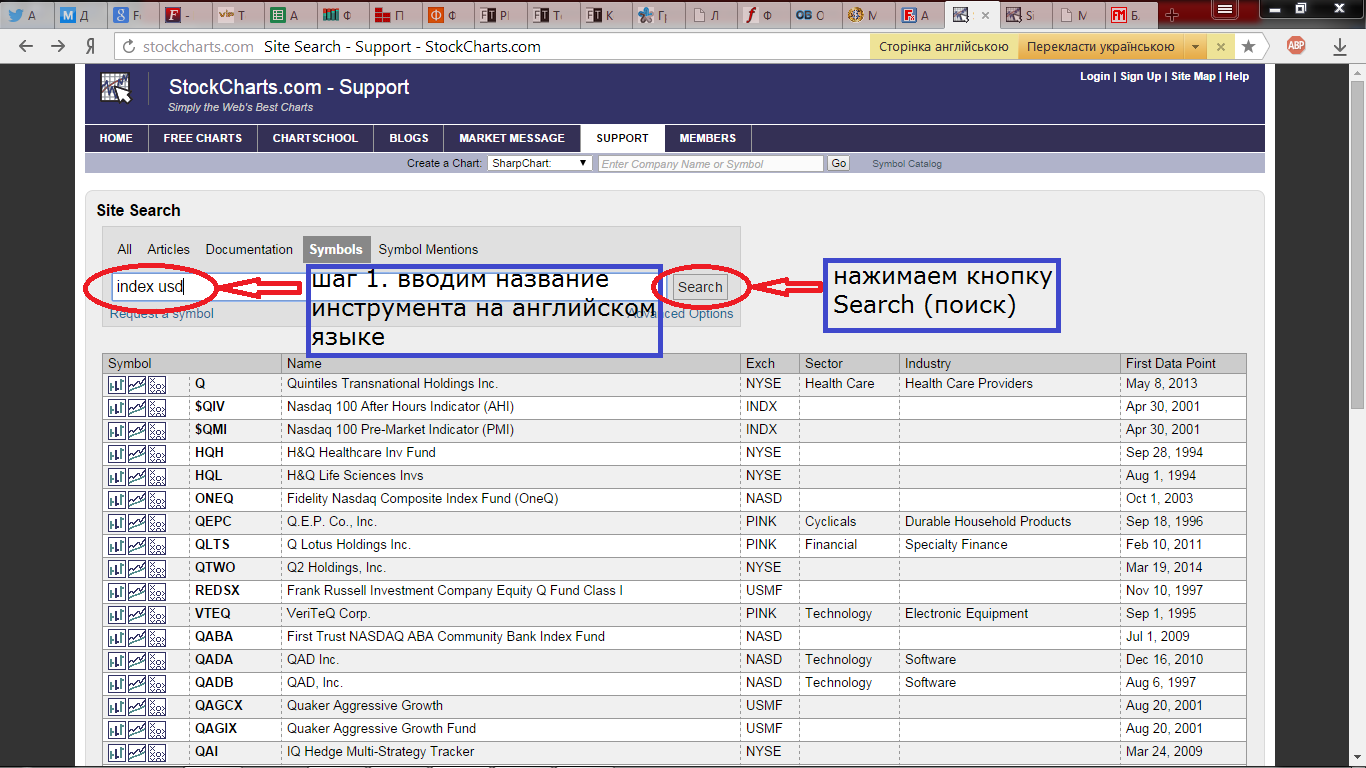Viewport: 1366px width, 768px height.
Task: Open SharpChart bar icon for symbol Q
Action: 116,384
